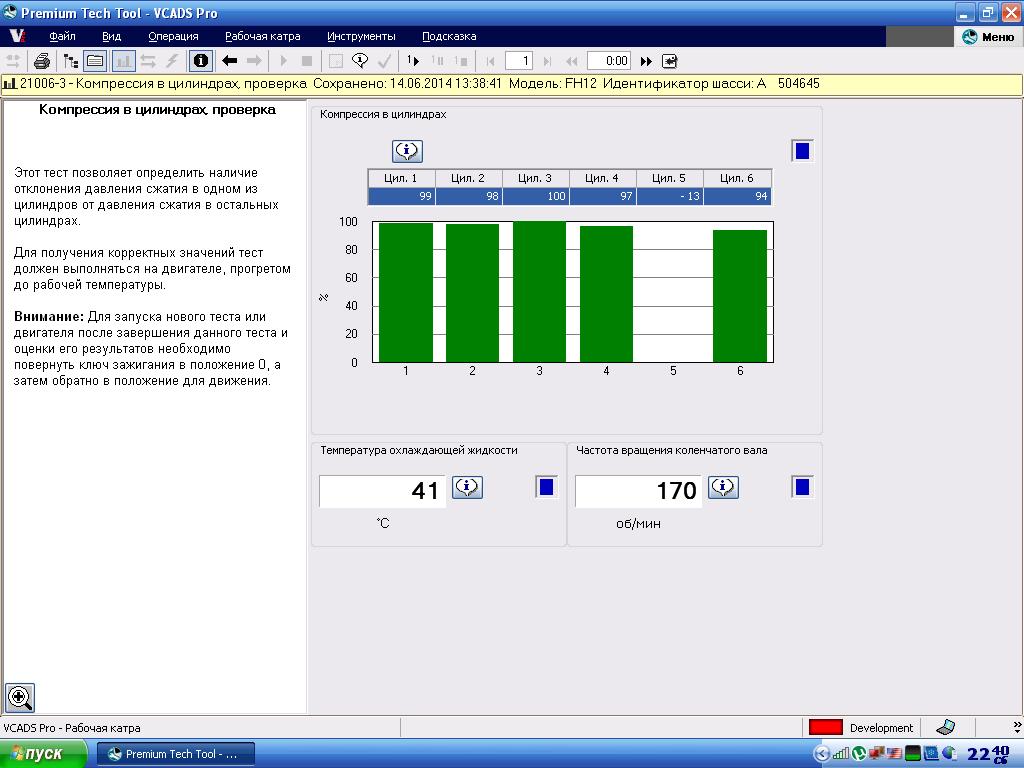Click the record number field showing 1
The width and height of the screenshot is (1024, 768).
pyautogui.click(x=519, y=61)
